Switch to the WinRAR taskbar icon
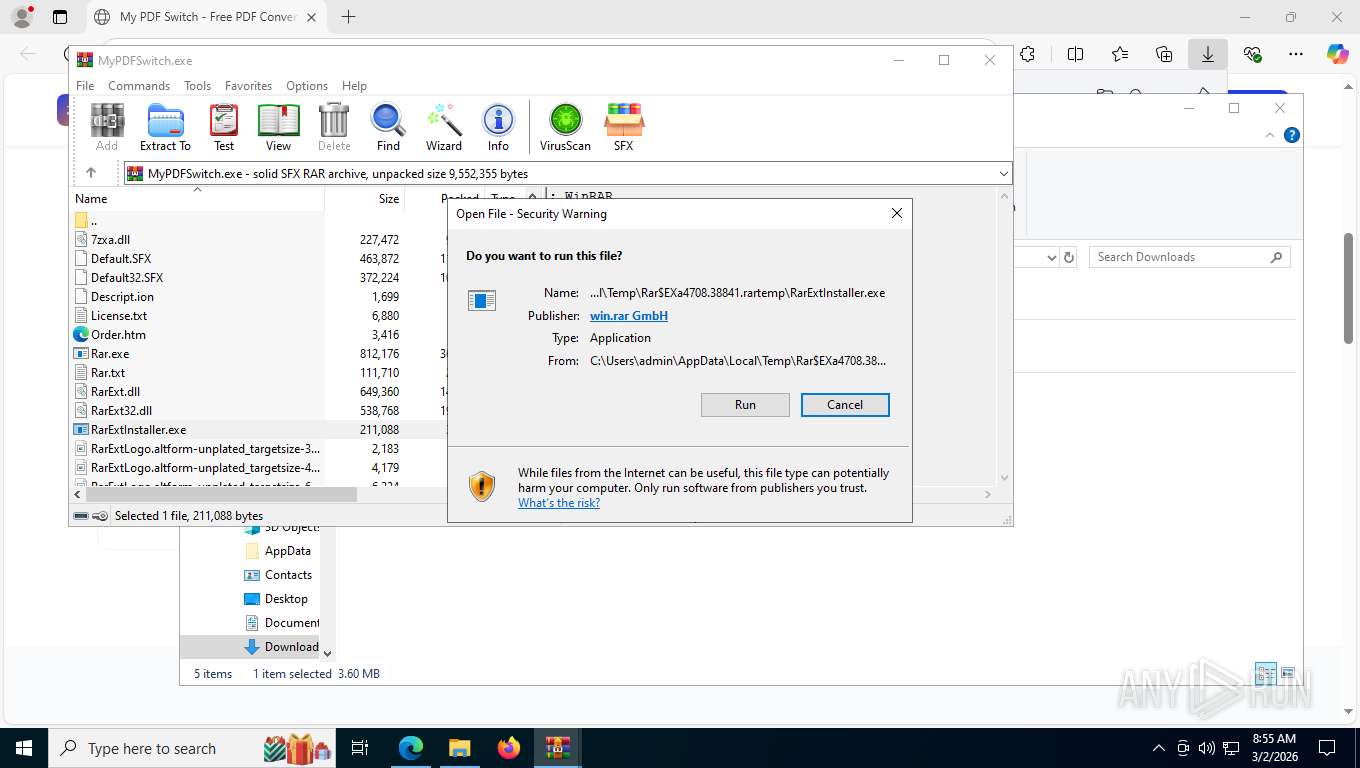Screen dimensions: 1360x768 [x=558, y=748]
